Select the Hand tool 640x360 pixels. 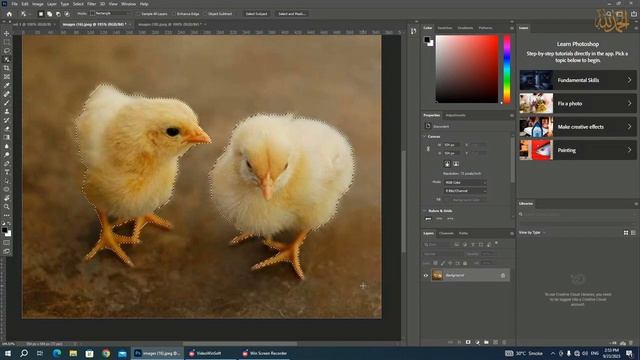click(x=7, y=198)
